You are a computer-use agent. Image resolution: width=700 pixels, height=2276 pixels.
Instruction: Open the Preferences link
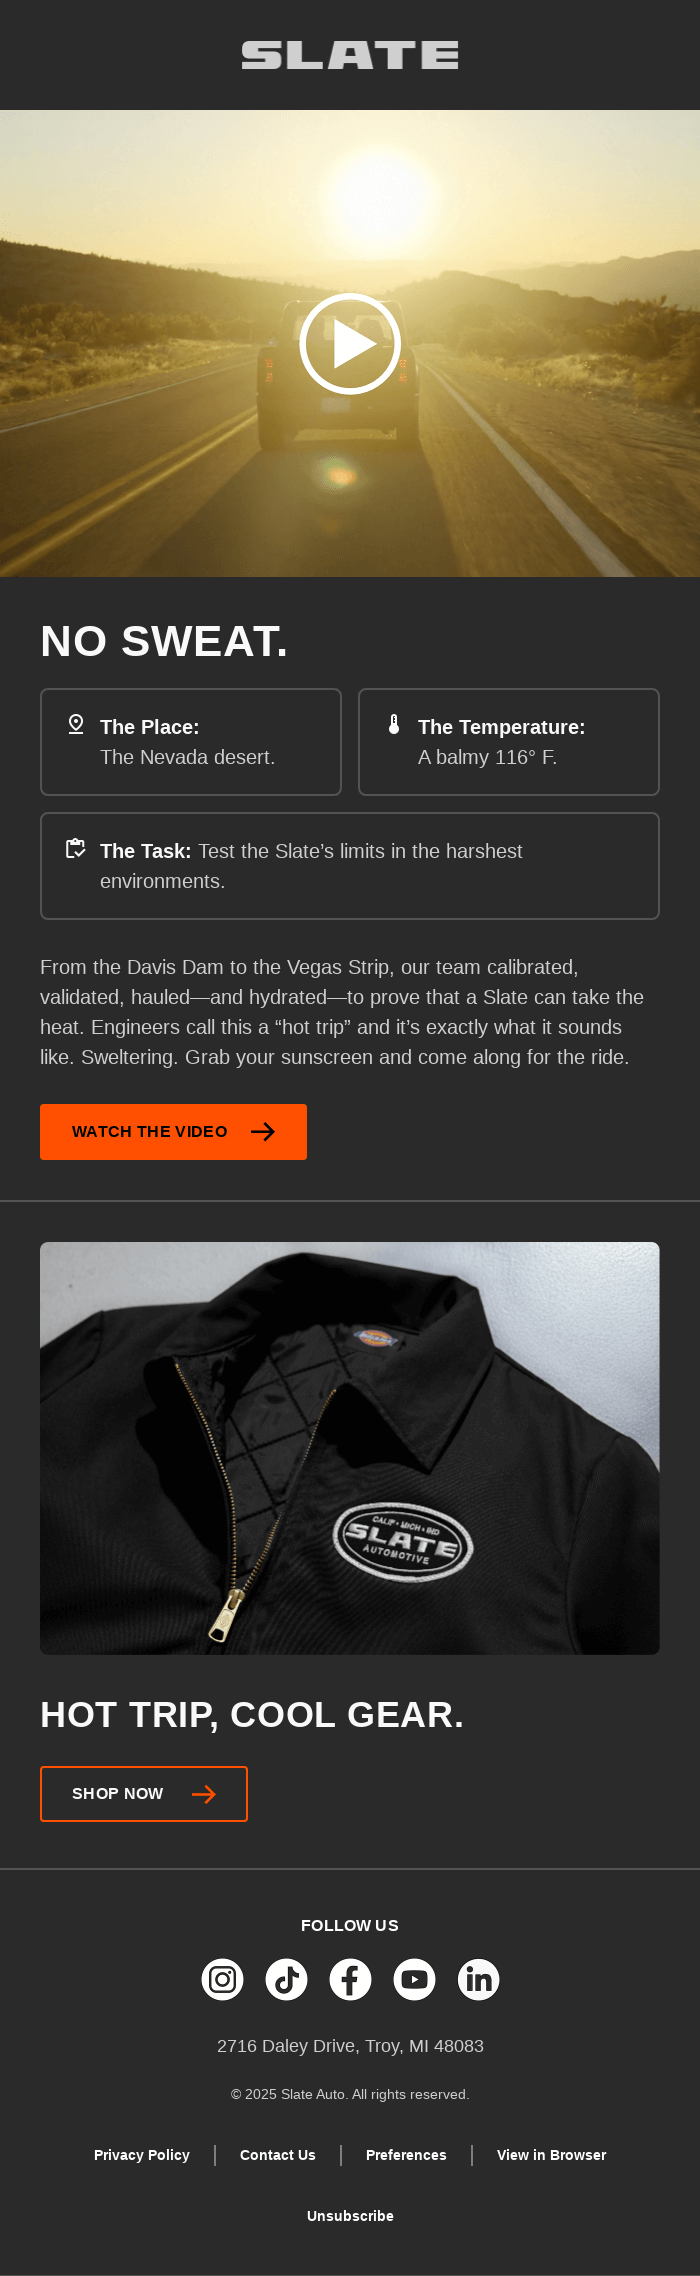coord(406,2155)
